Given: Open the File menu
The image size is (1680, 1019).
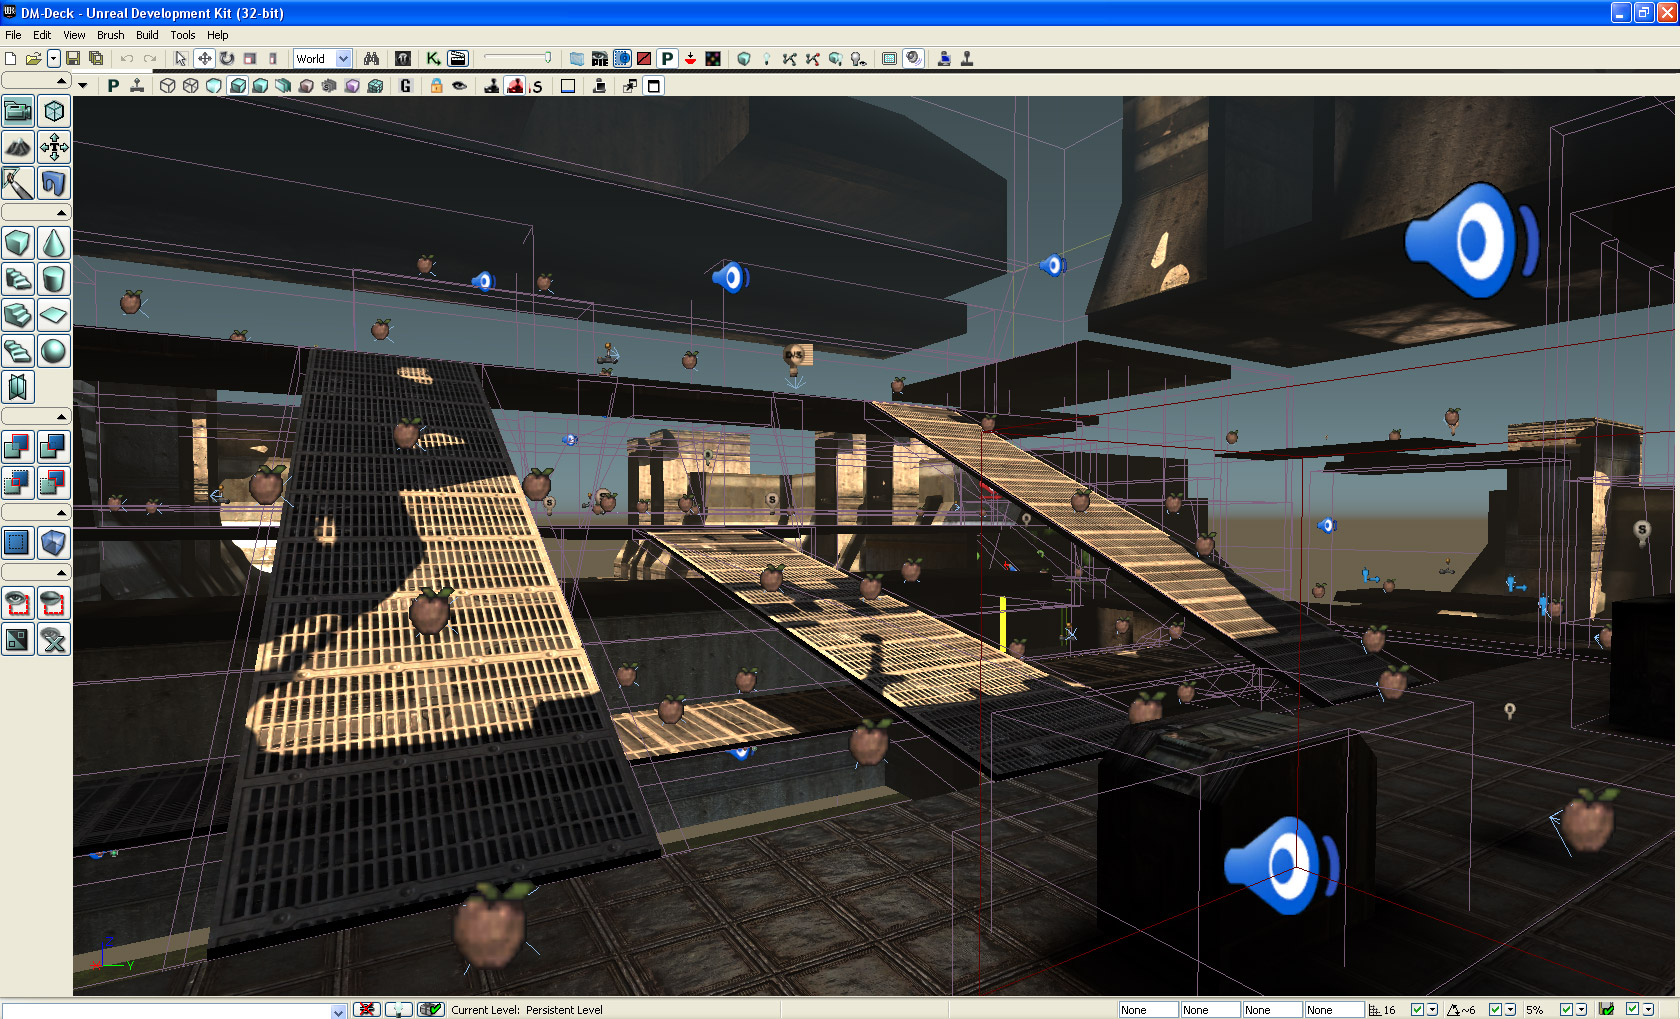Looking at the screenshot, I should (x=13, y=35).
